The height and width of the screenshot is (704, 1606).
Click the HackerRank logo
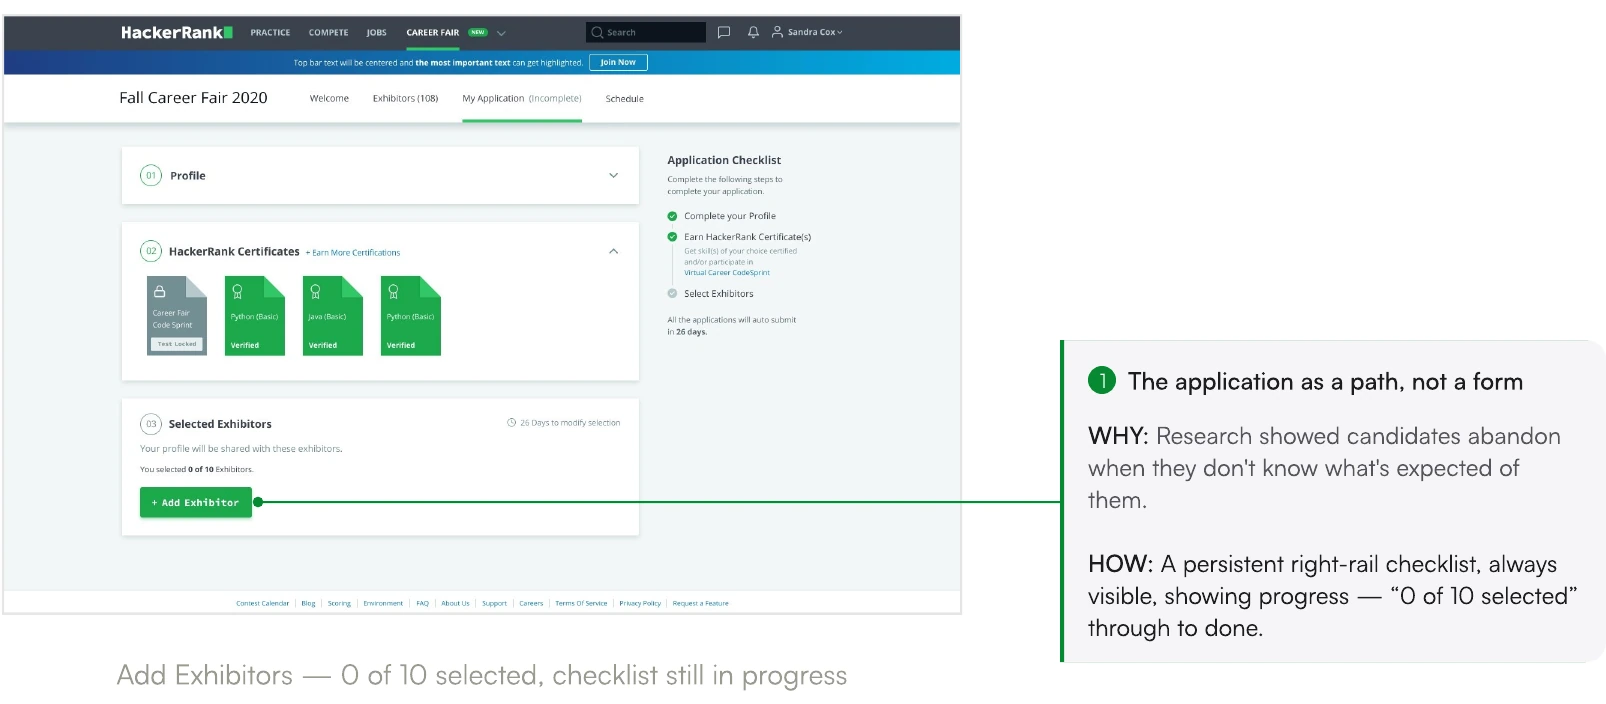pyautogui.click(x=177, y=32)
